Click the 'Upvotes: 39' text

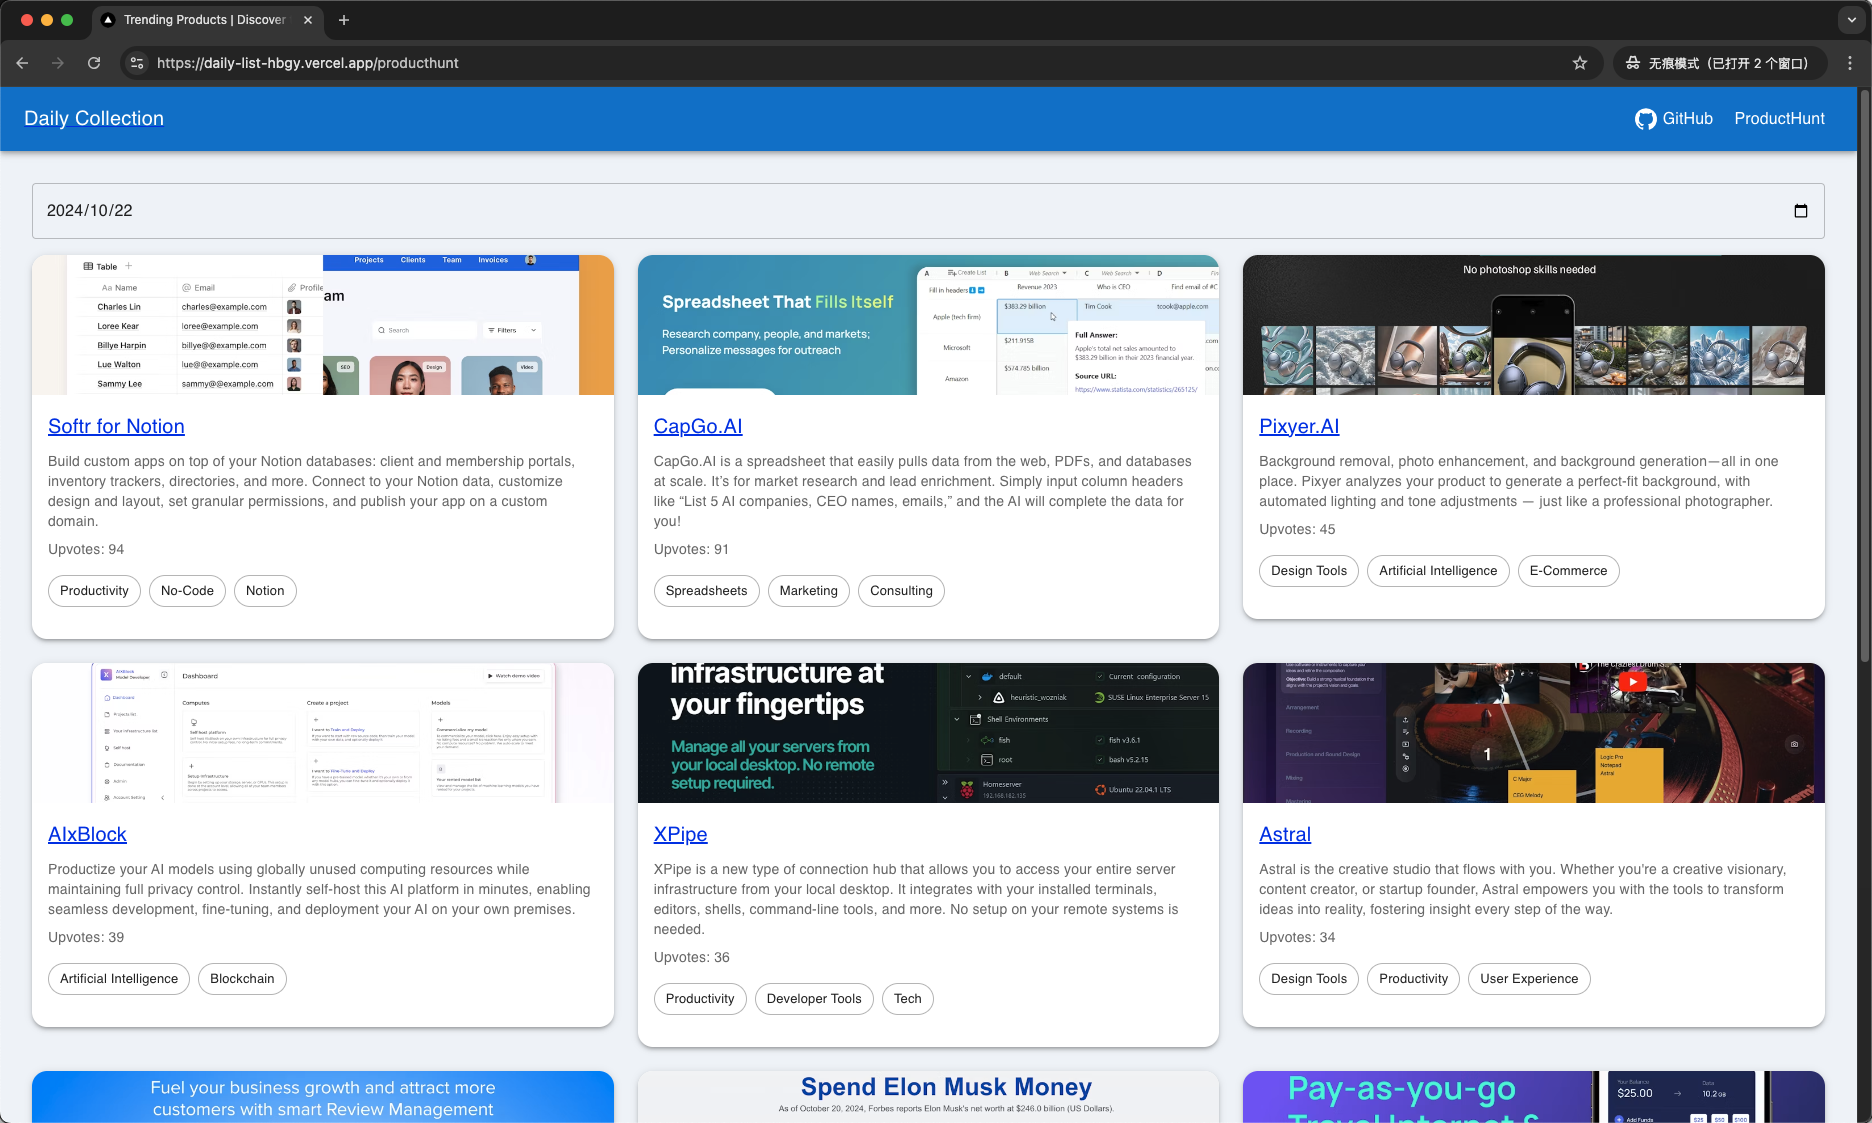coord(86,938)
